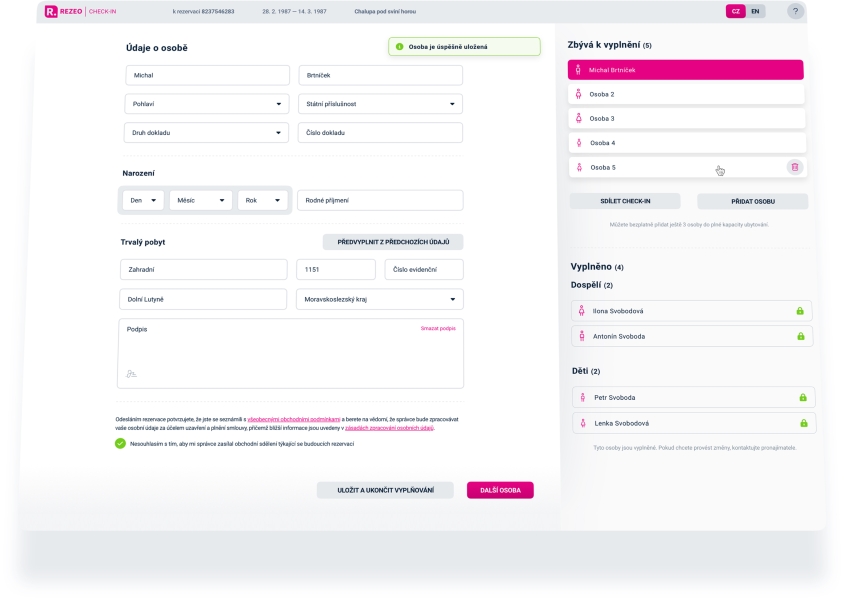Click green lock icon beside Ilona Svobodová
This screenshot has width=844, height=600.
point(800,311)
